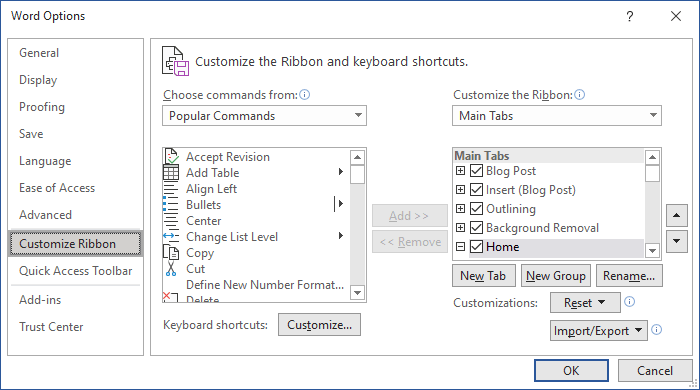The height and width of the screenshot is (390, 700).
Task: Toggle the Outlining tab checkbox
Action: 476,209
